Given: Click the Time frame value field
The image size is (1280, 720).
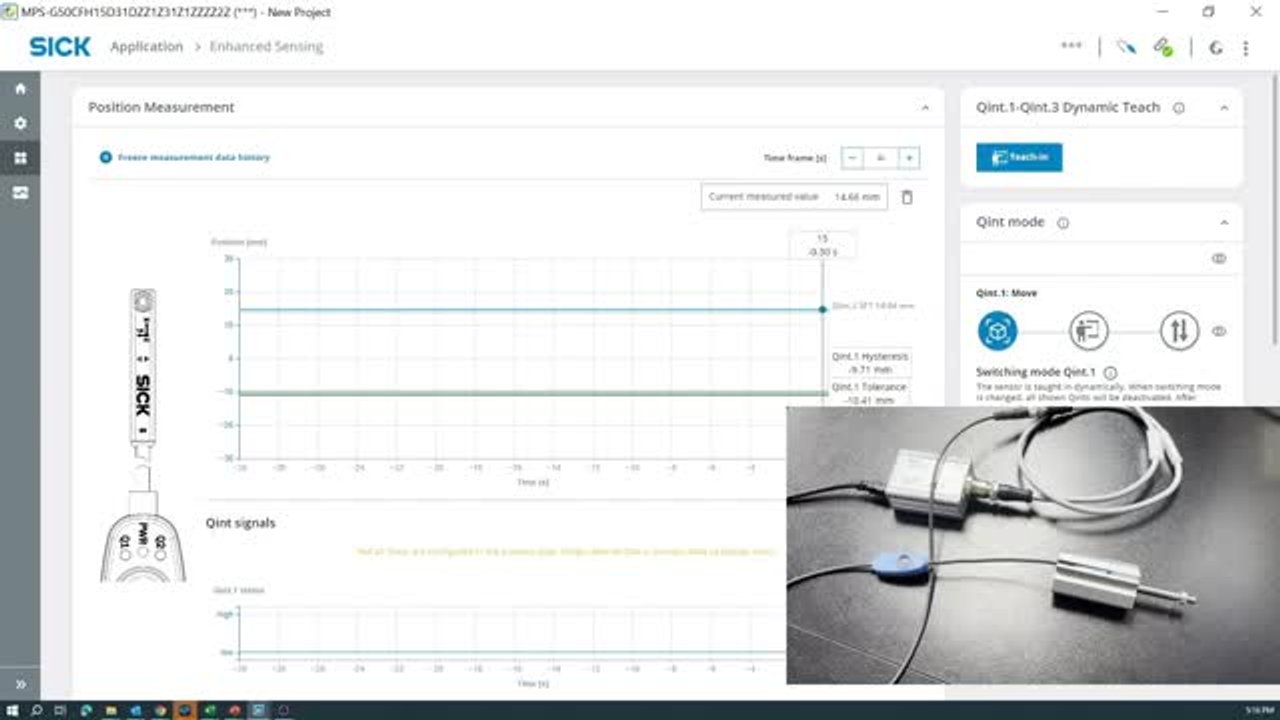Looking at the screenshot, I should point(881,158).
